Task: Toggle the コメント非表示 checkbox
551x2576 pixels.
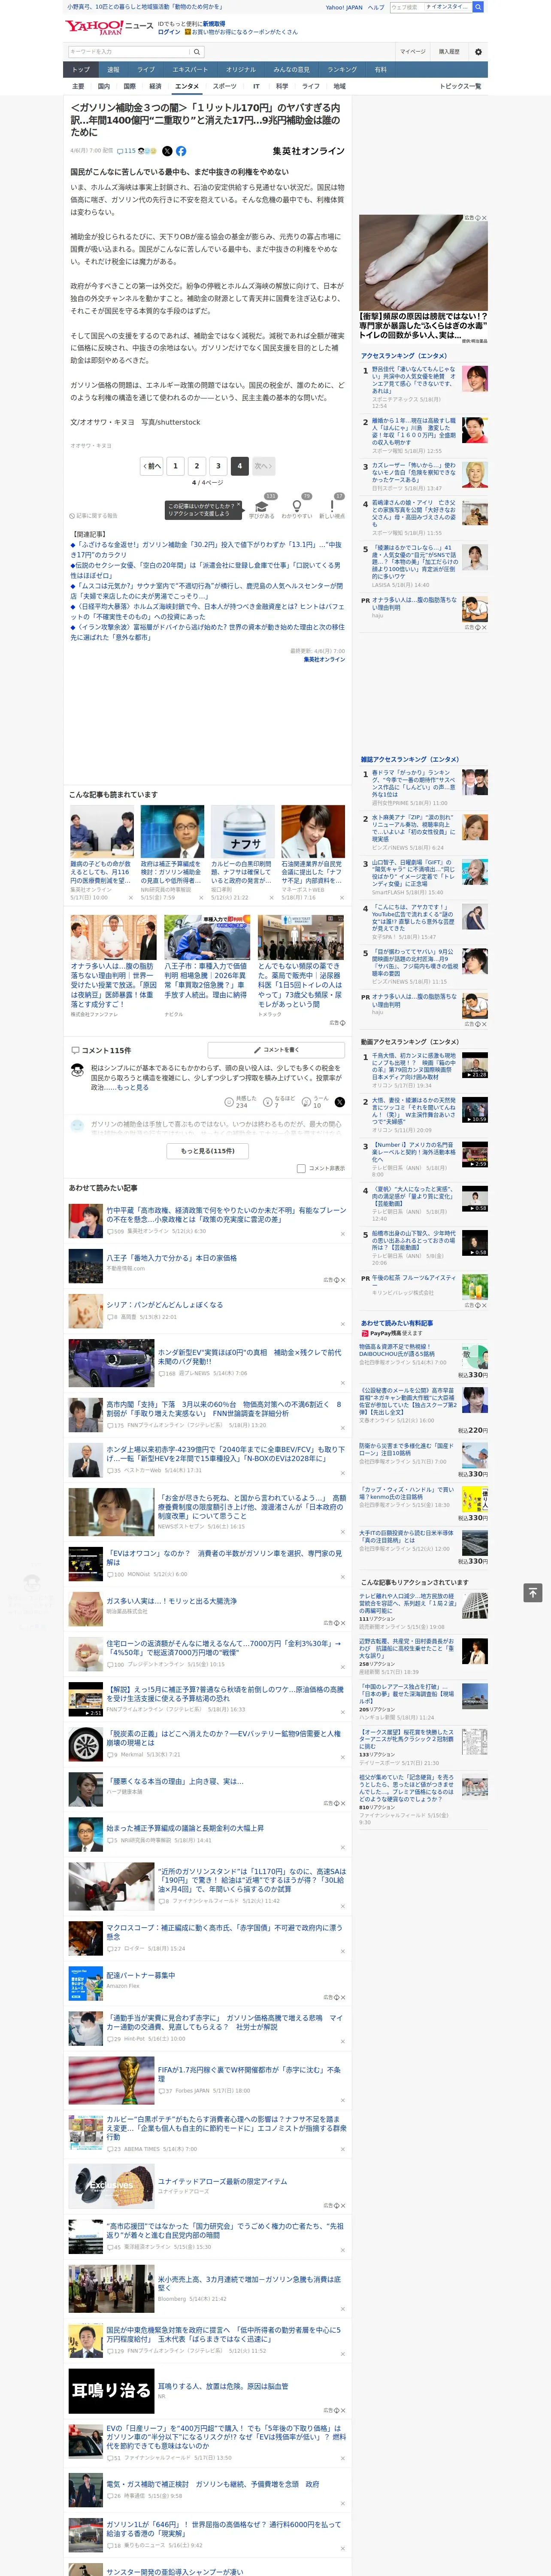Action: coord(301,1168)
